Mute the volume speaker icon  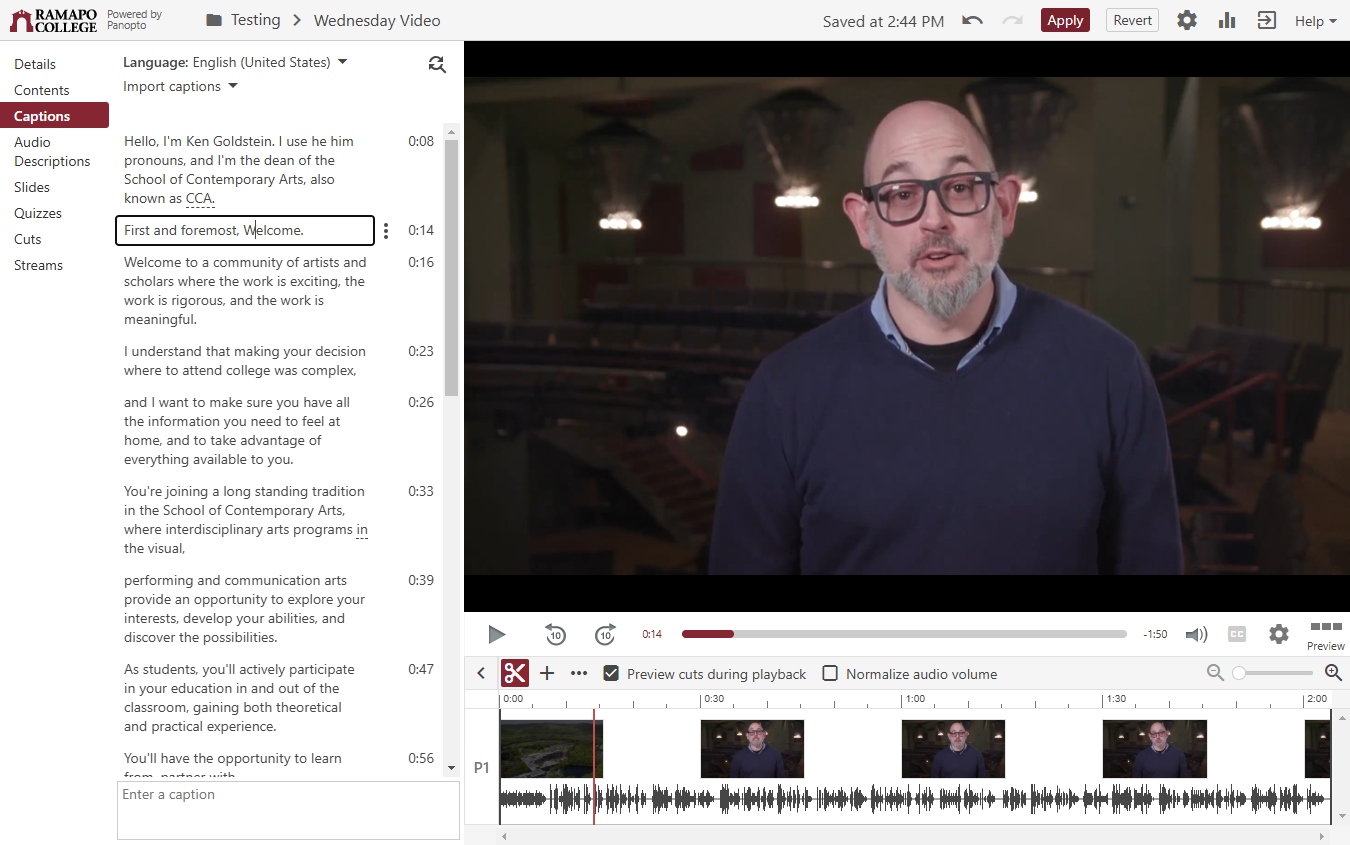pyautogui.click(x=1196, y=634)
